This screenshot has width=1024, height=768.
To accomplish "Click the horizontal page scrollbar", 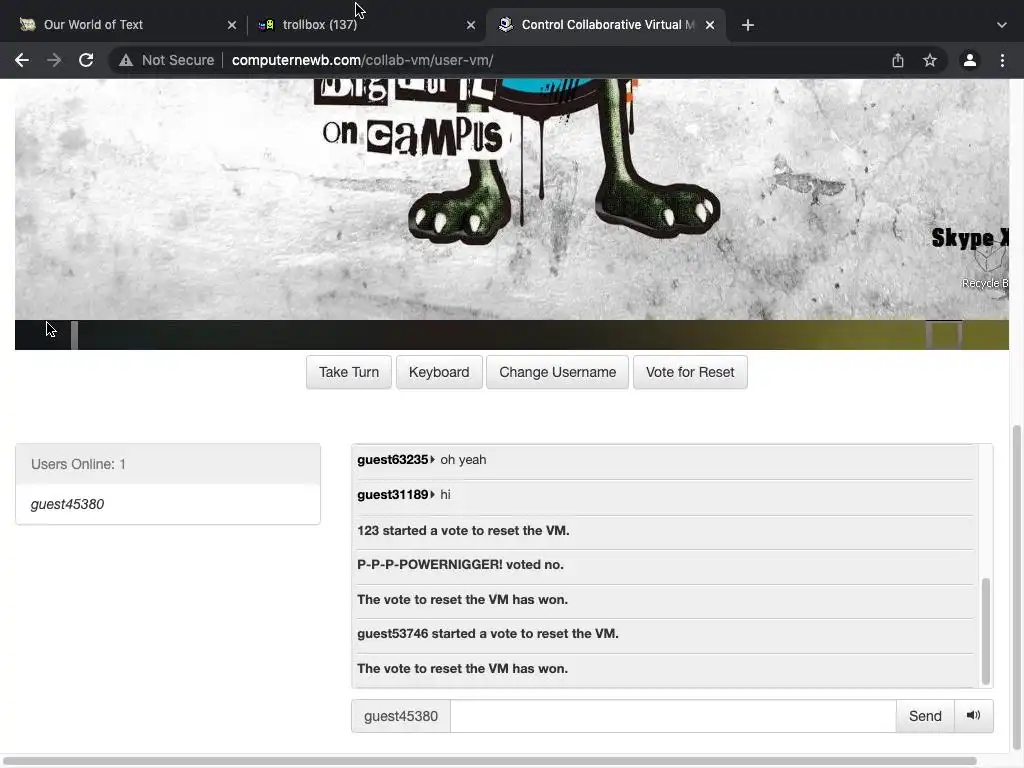I will [x=490, y=761].
